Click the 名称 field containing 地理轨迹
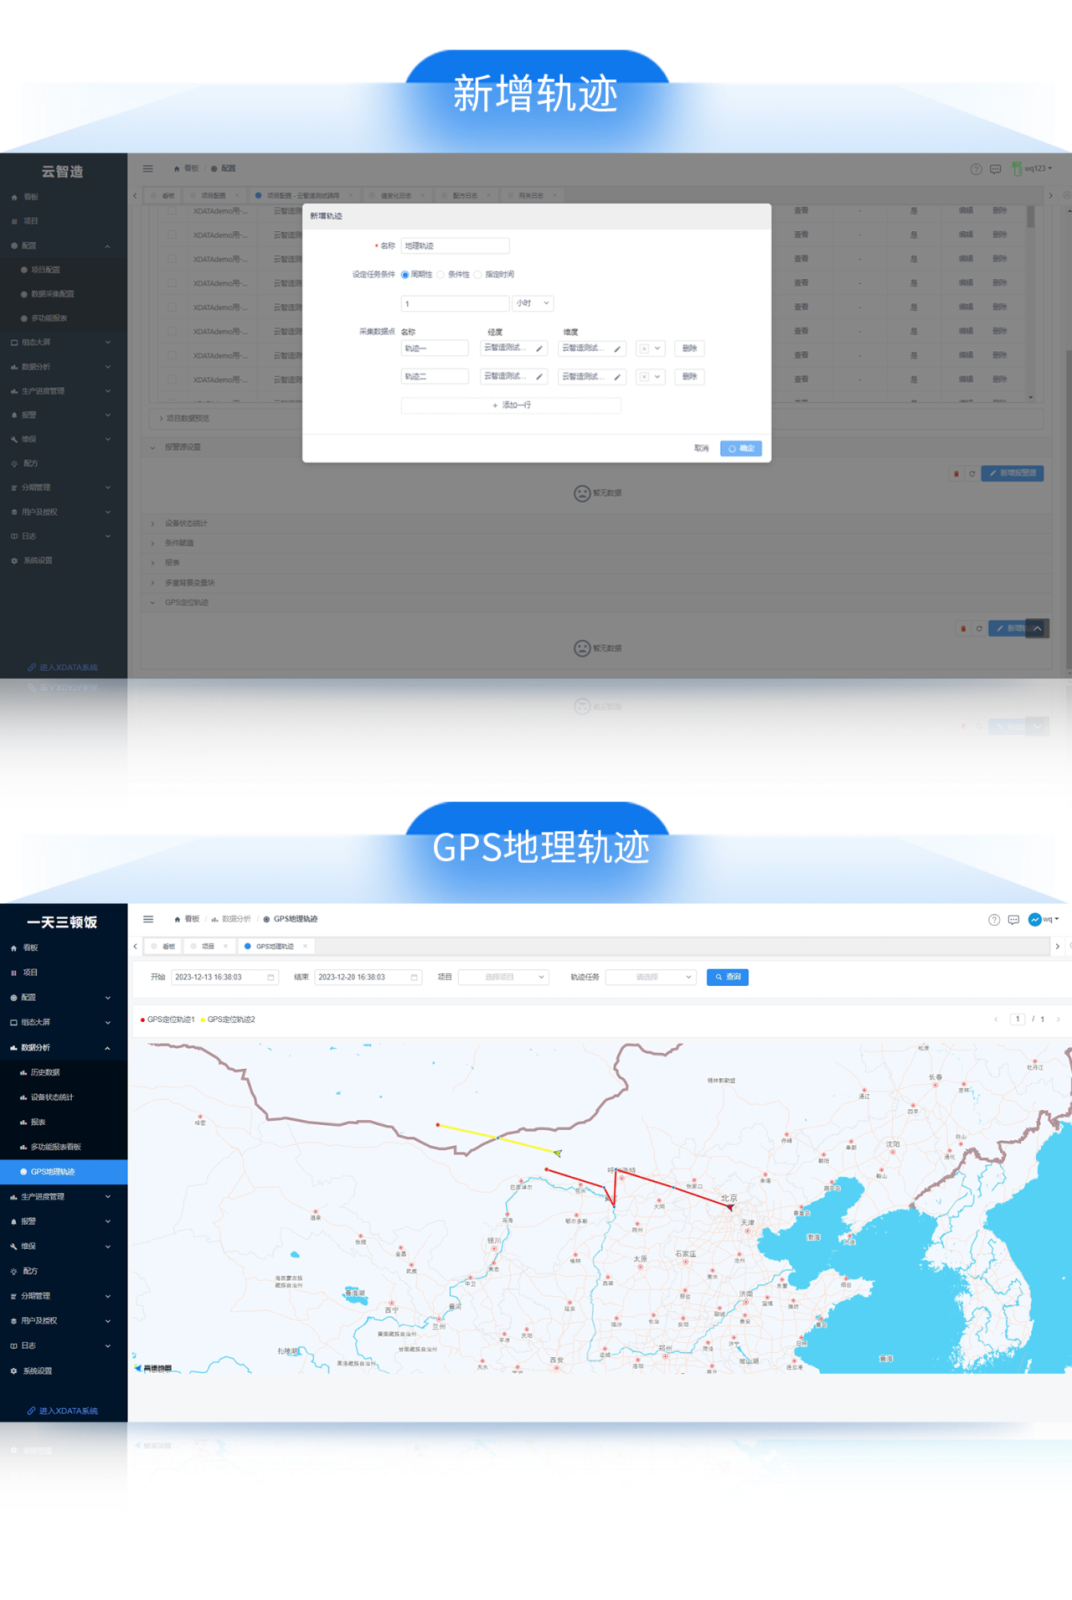Image resolution: width=1072 pixels, height=1600 pixels. click(x=455, y=245)
